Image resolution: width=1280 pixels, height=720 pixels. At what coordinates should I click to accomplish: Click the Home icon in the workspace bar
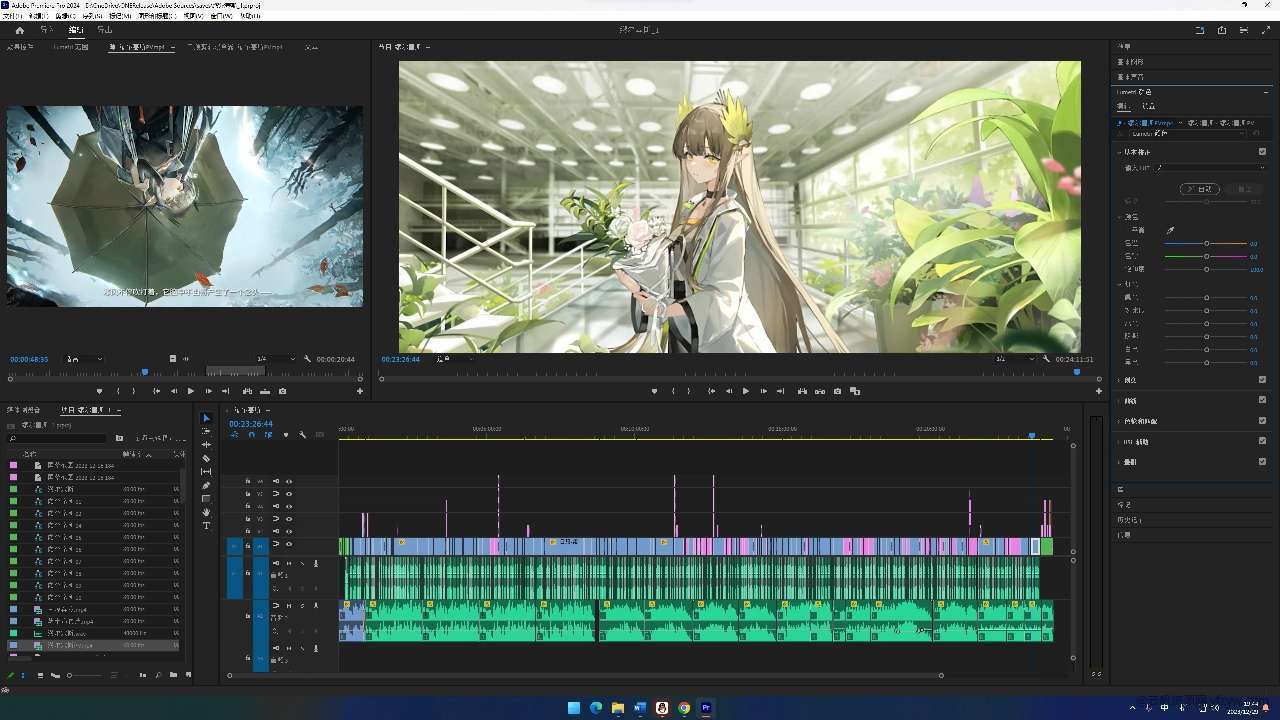(x=19, y=30)
